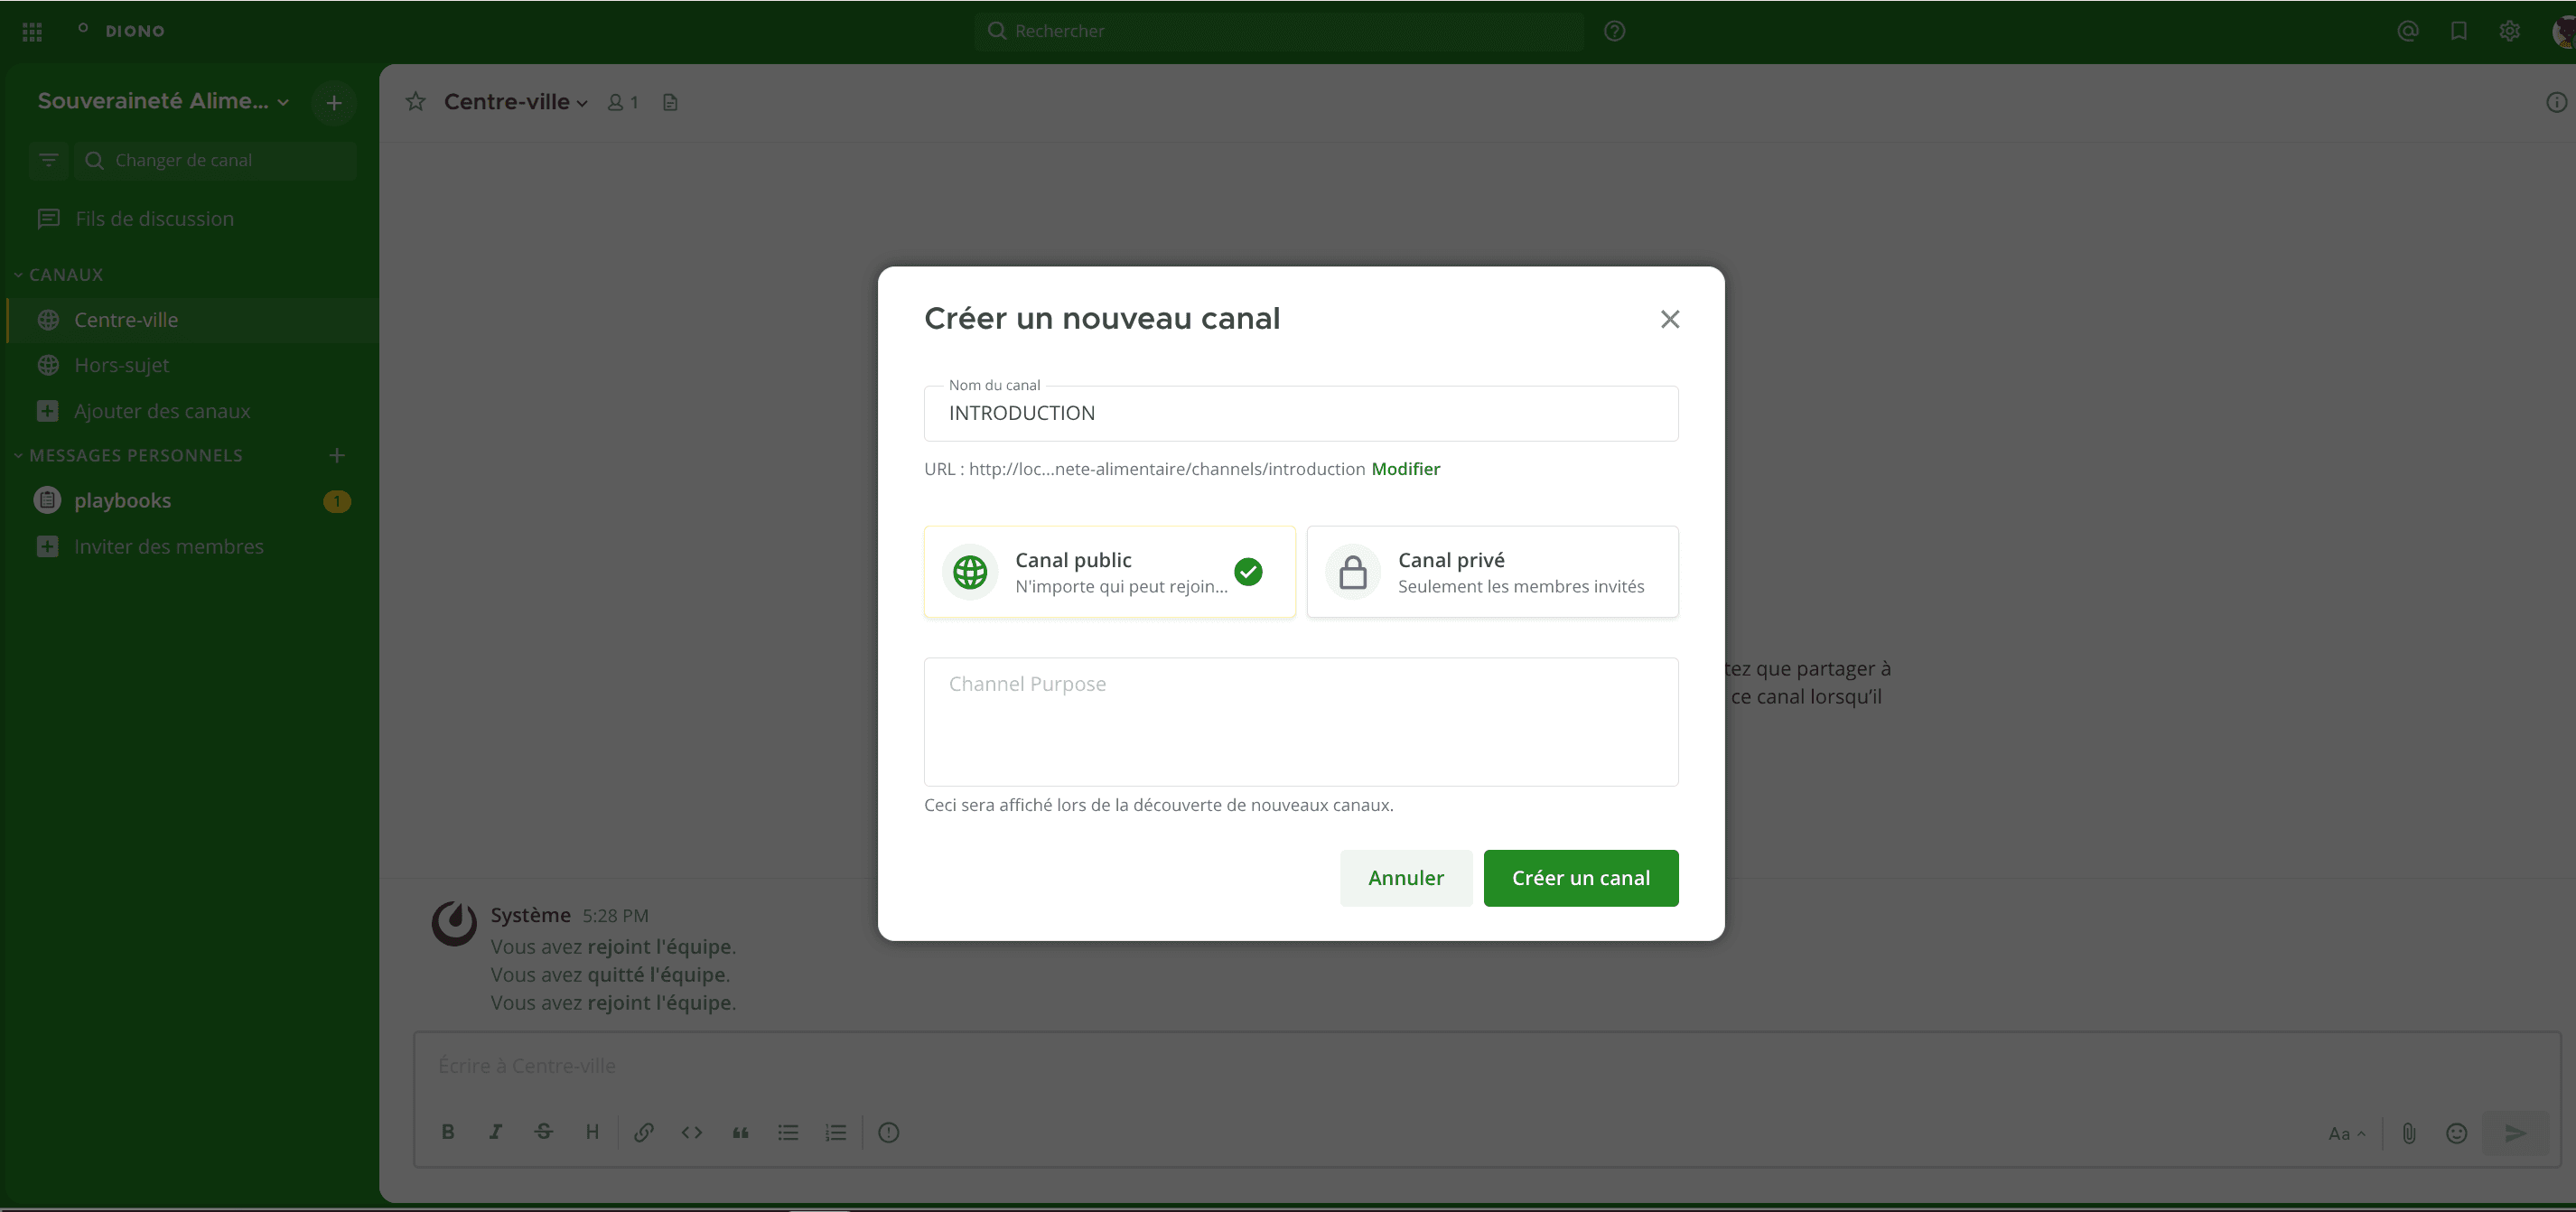Open the help question mark icon
This screenshot has height=1212, width=2576.
click(x=1614, y=31)
